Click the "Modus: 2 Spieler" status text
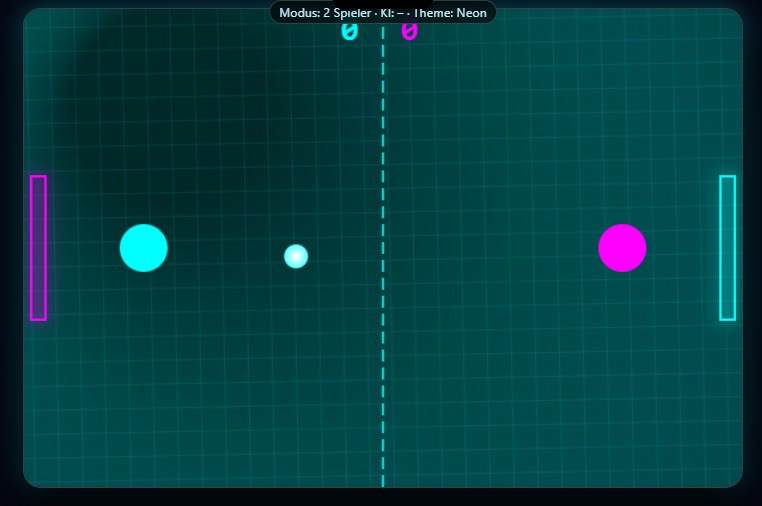The height and width of the screenshot is (506, 762). 325,13
